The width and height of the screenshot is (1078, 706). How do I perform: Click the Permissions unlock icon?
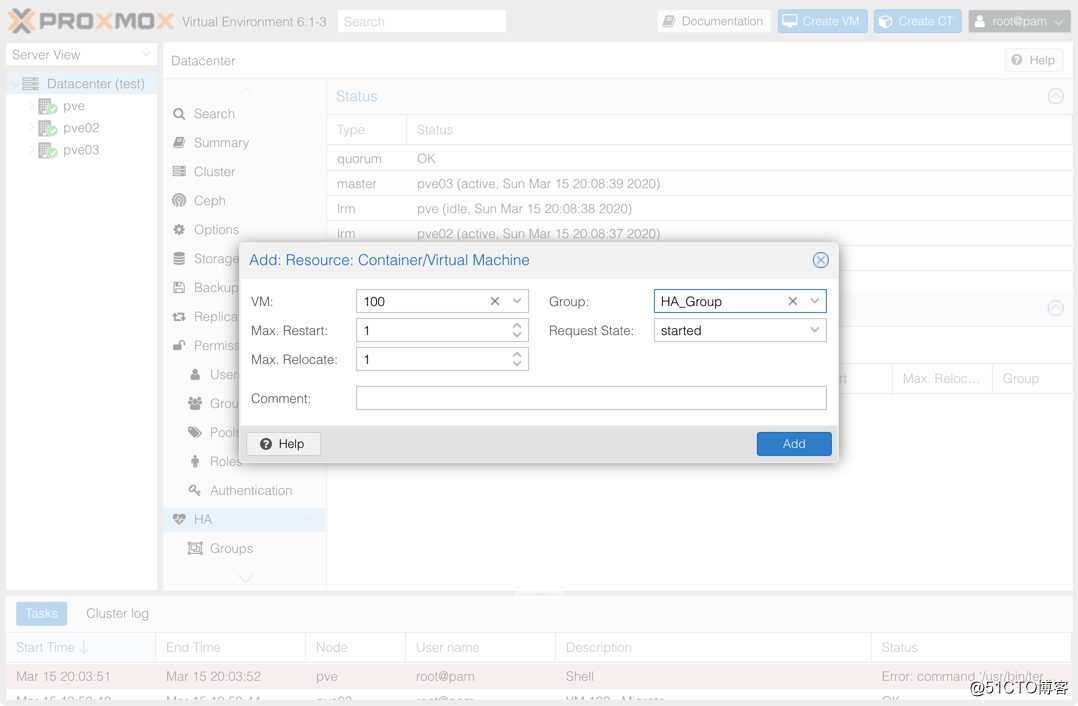pyautogui.click(x=179, y=345)
